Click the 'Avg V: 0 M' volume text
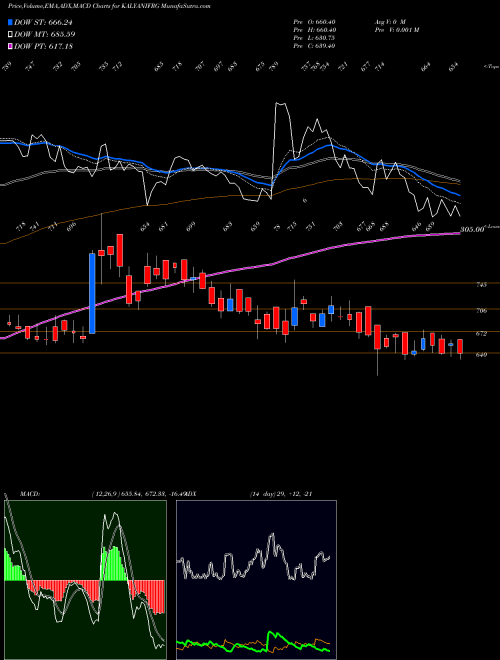Viewport: 500px width, 660px height. click(x=390, y=22)
